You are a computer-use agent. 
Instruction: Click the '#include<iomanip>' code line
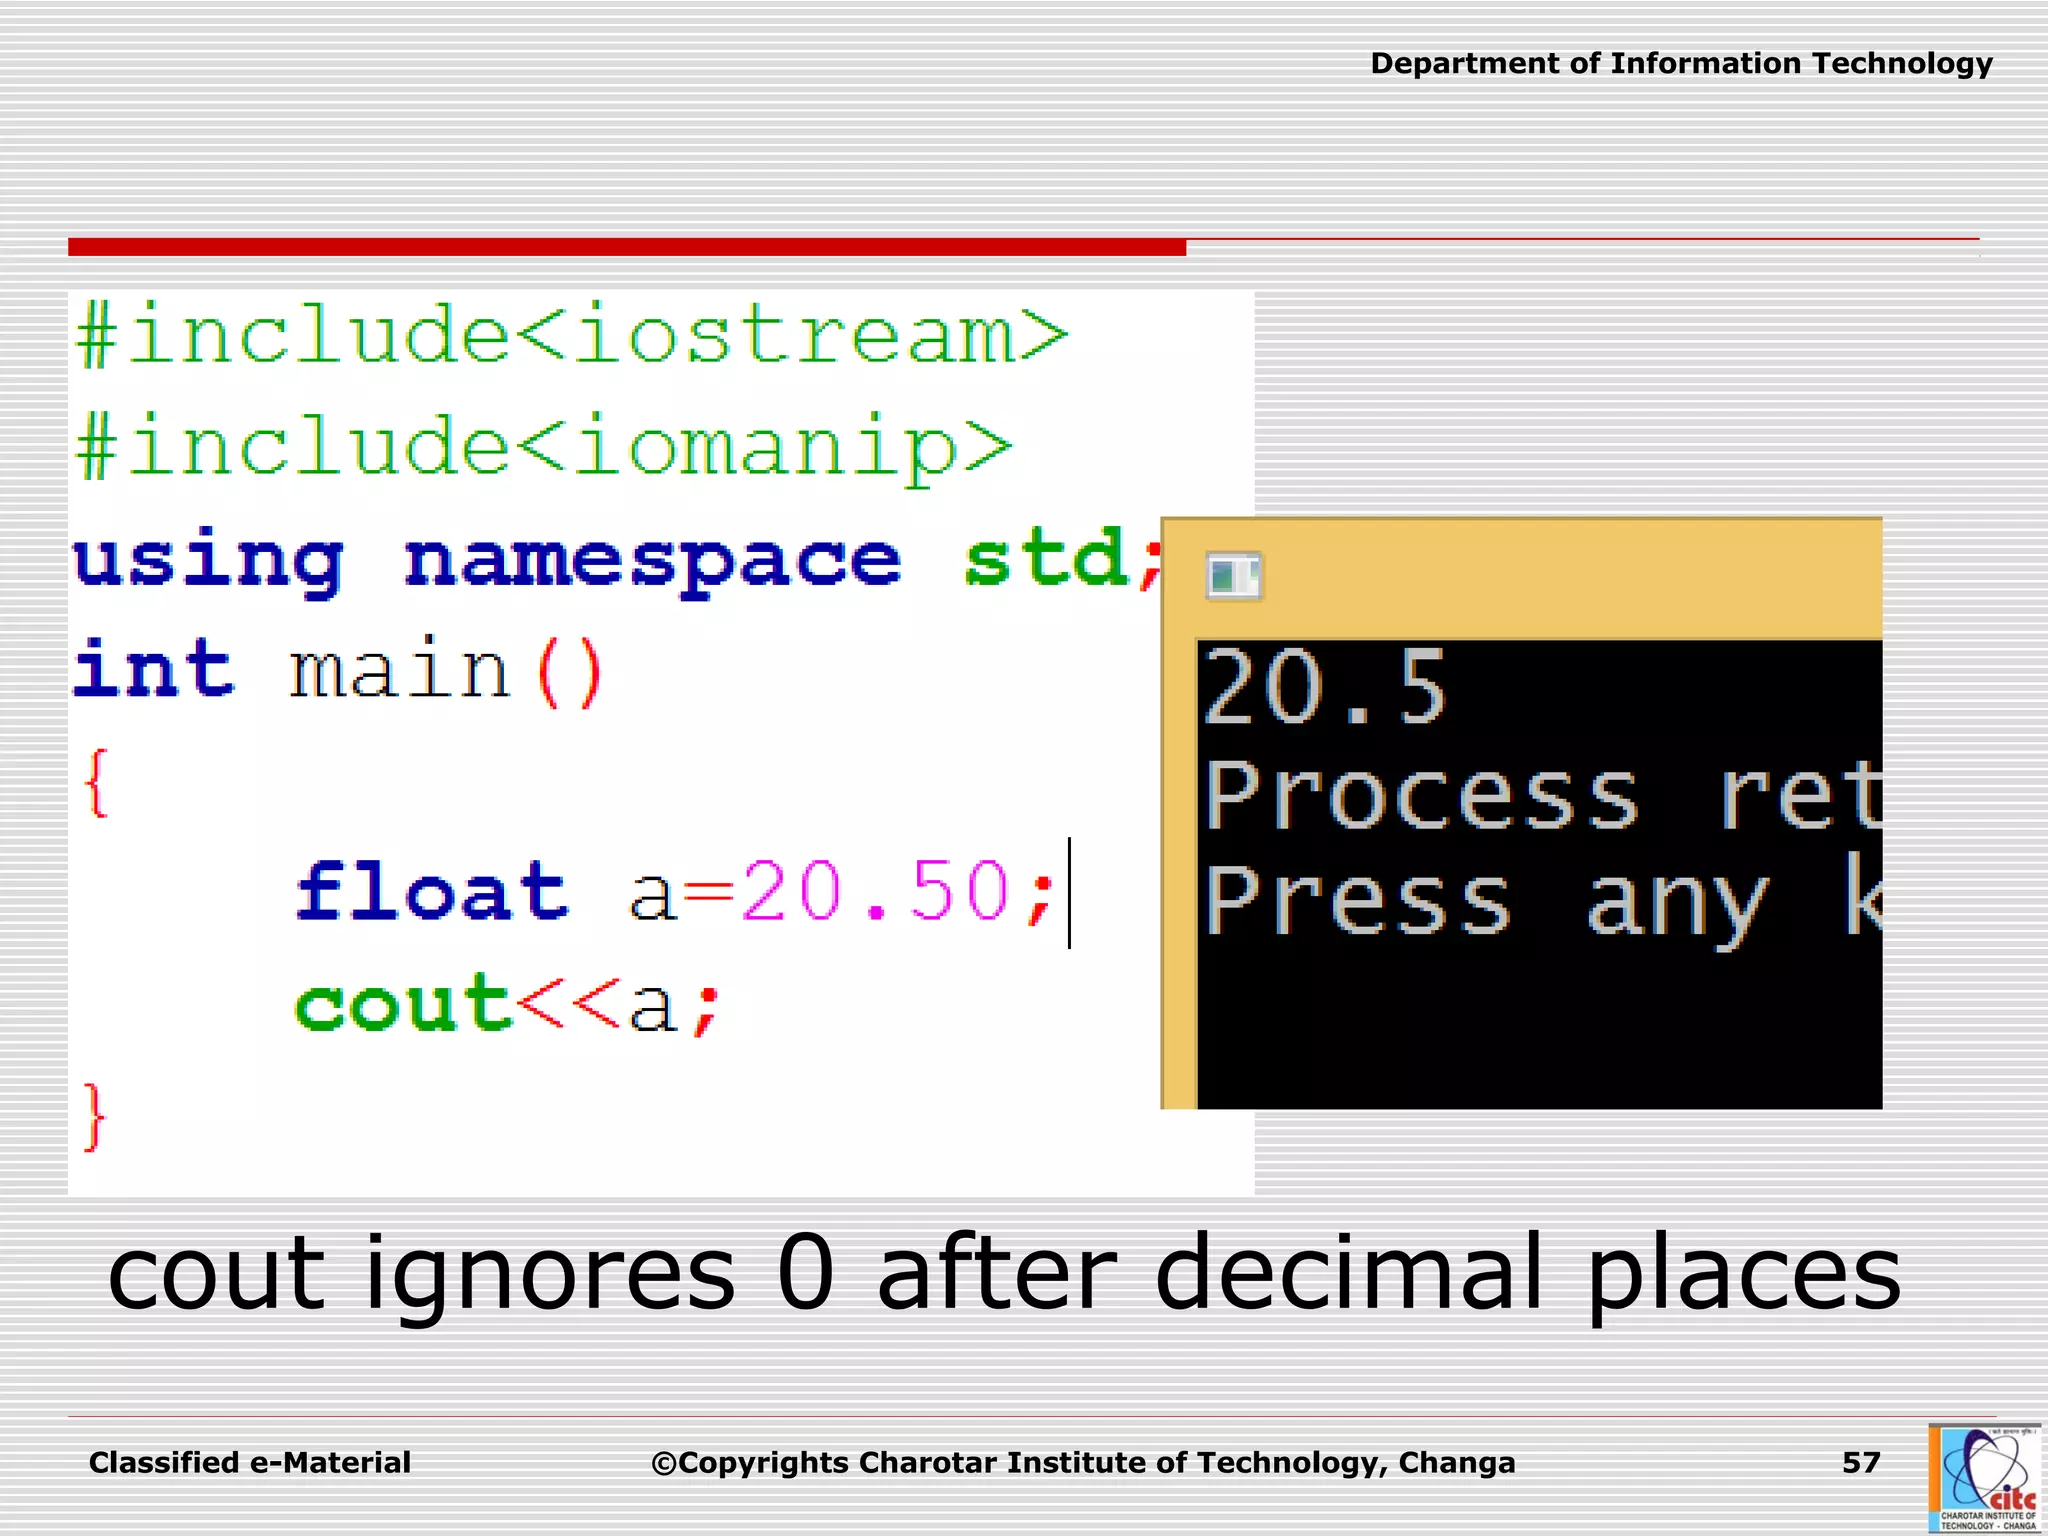pyautogui.click(x=545, y=448)
